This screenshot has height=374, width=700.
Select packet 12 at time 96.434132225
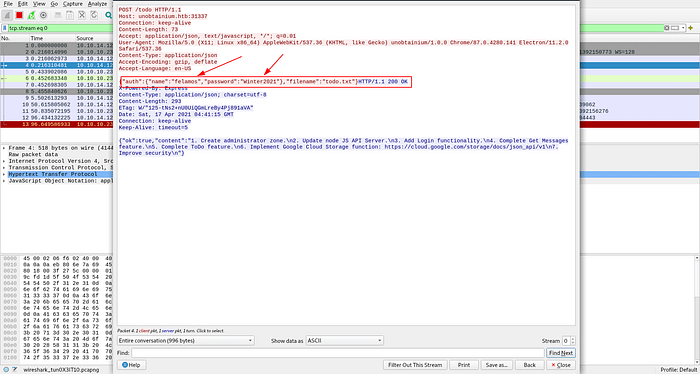click(x=56, y=117)
